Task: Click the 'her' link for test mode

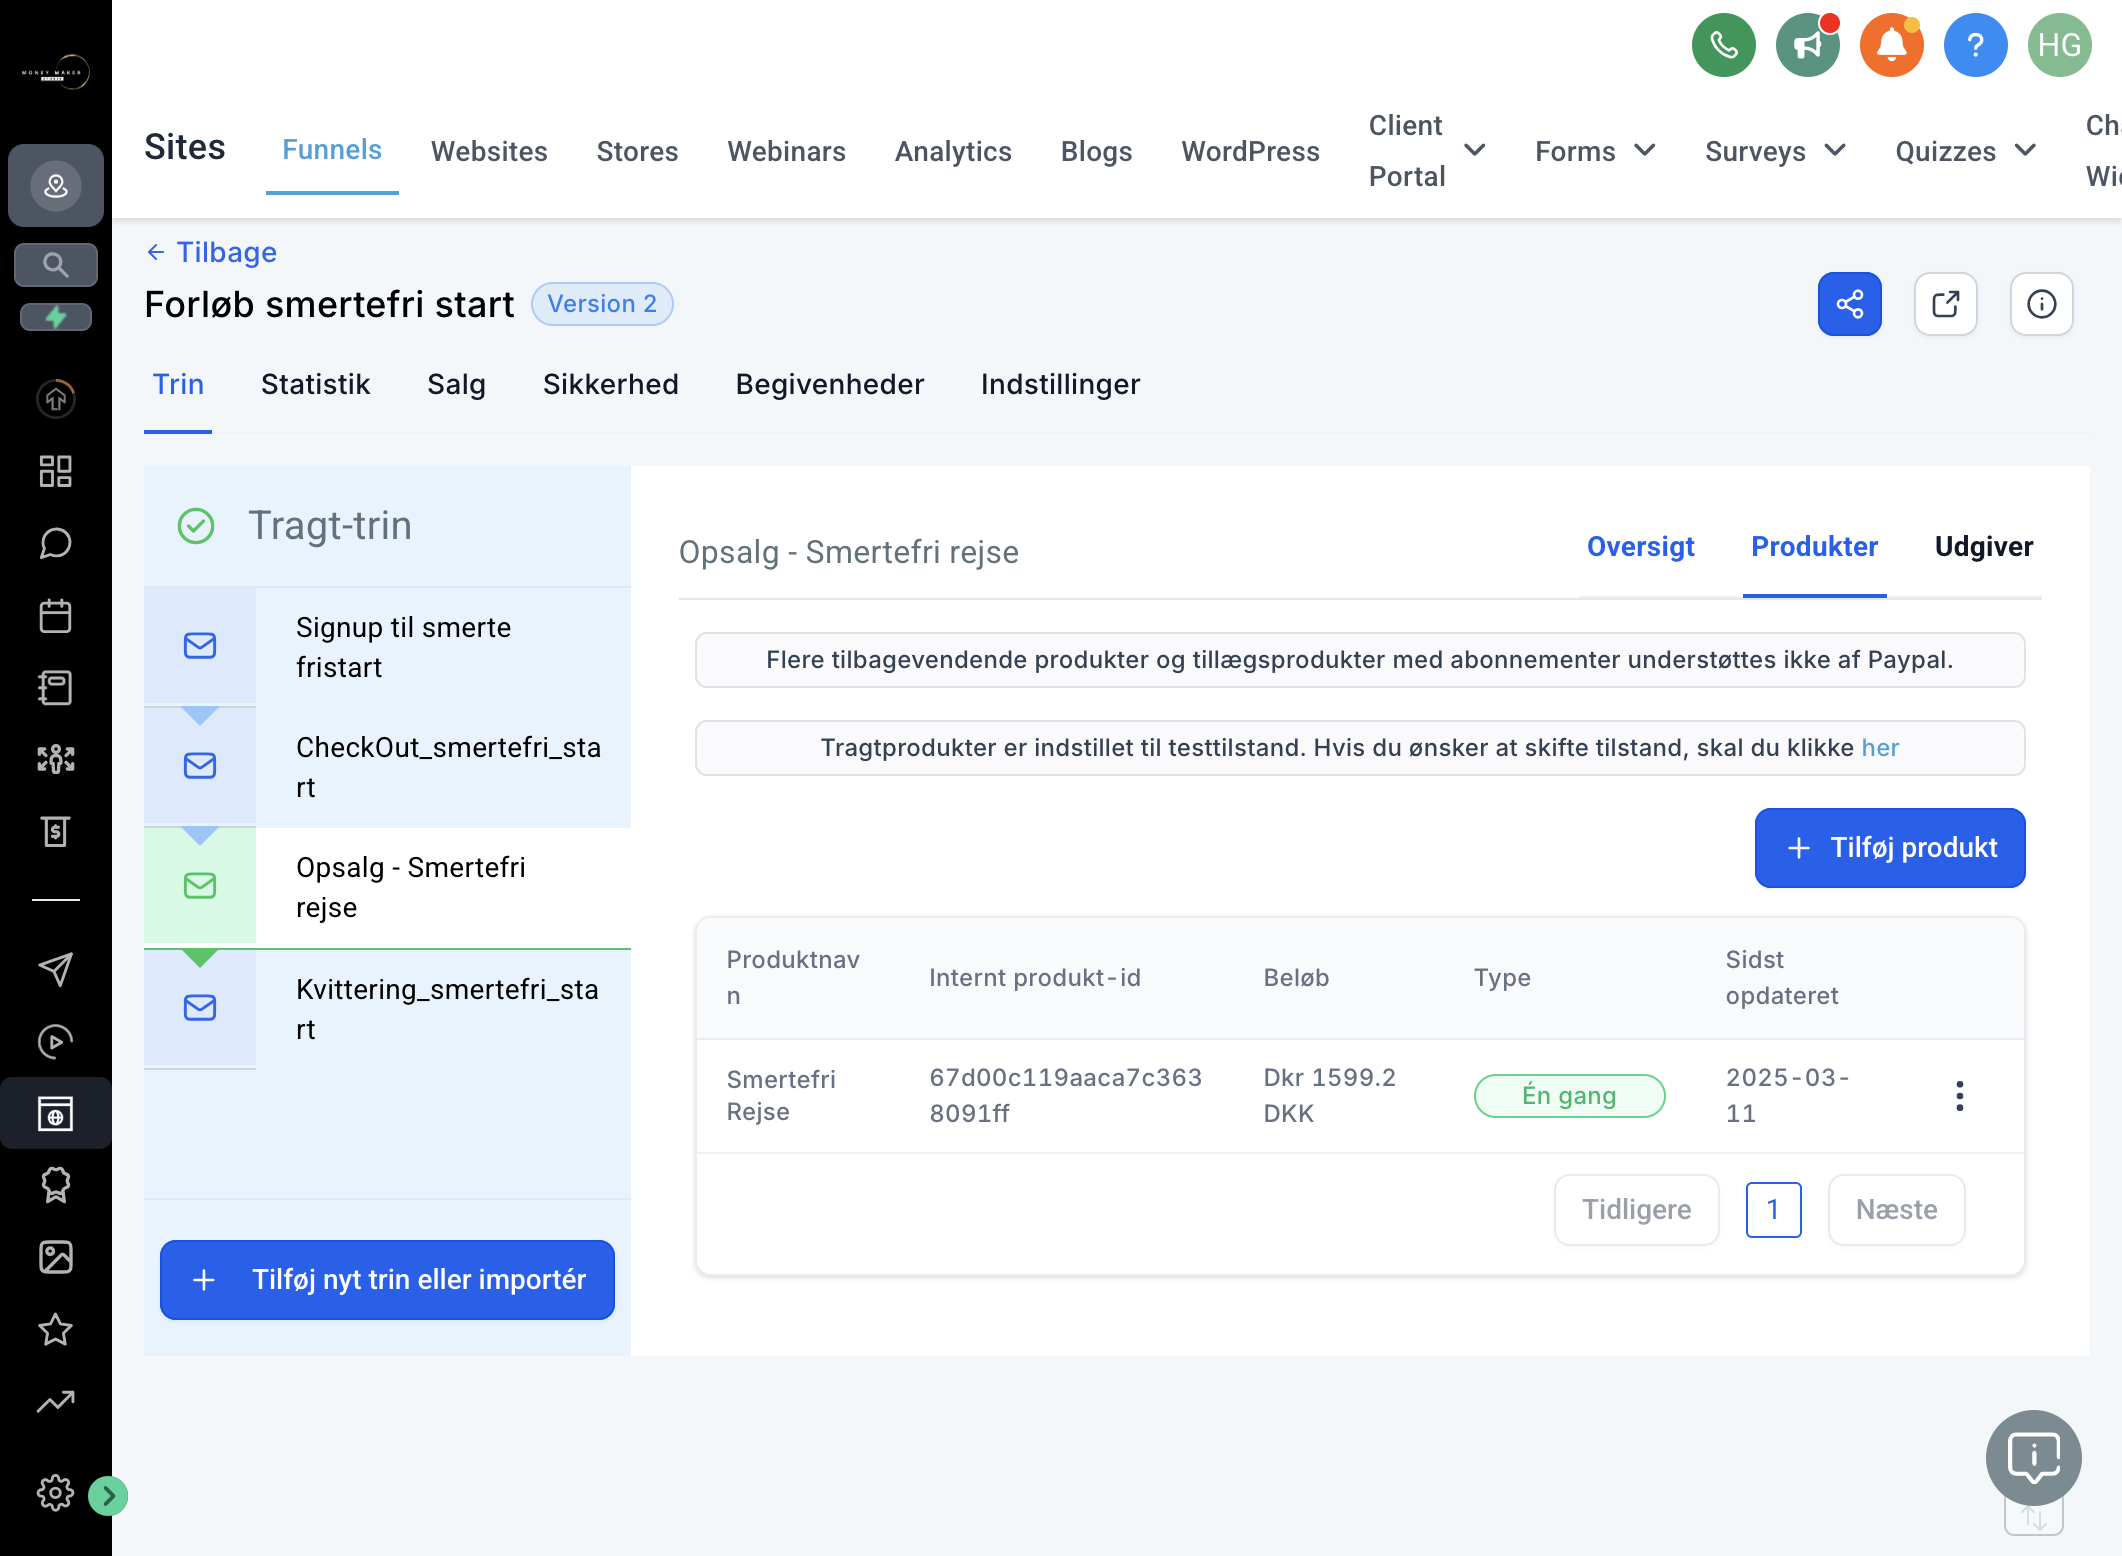Action: point(1880,748)
